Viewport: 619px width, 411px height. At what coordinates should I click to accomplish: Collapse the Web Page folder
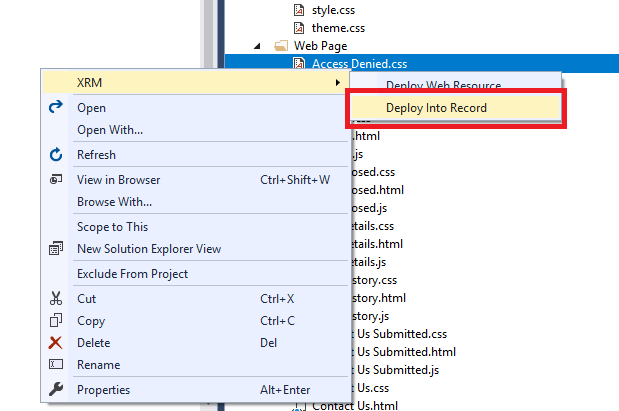258,46
